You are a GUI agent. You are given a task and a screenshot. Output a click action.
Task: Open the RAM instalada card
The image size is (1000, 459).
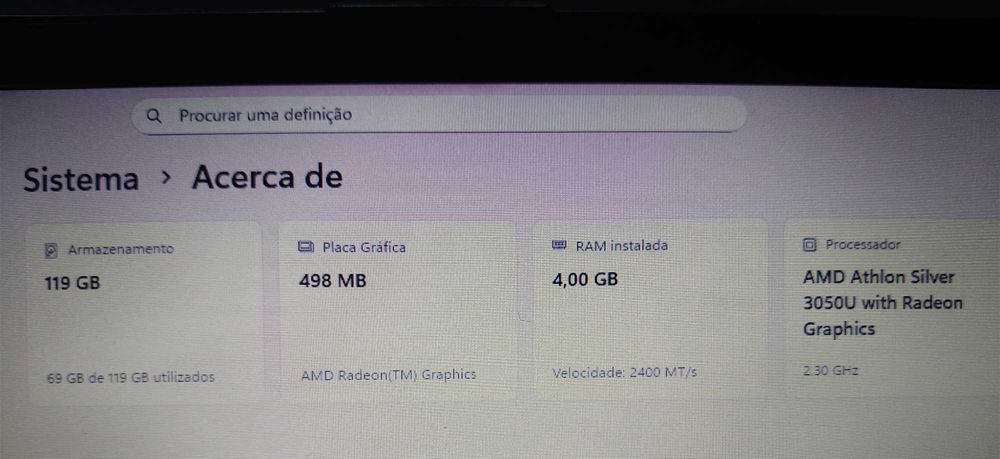click(x=651, y=309)
